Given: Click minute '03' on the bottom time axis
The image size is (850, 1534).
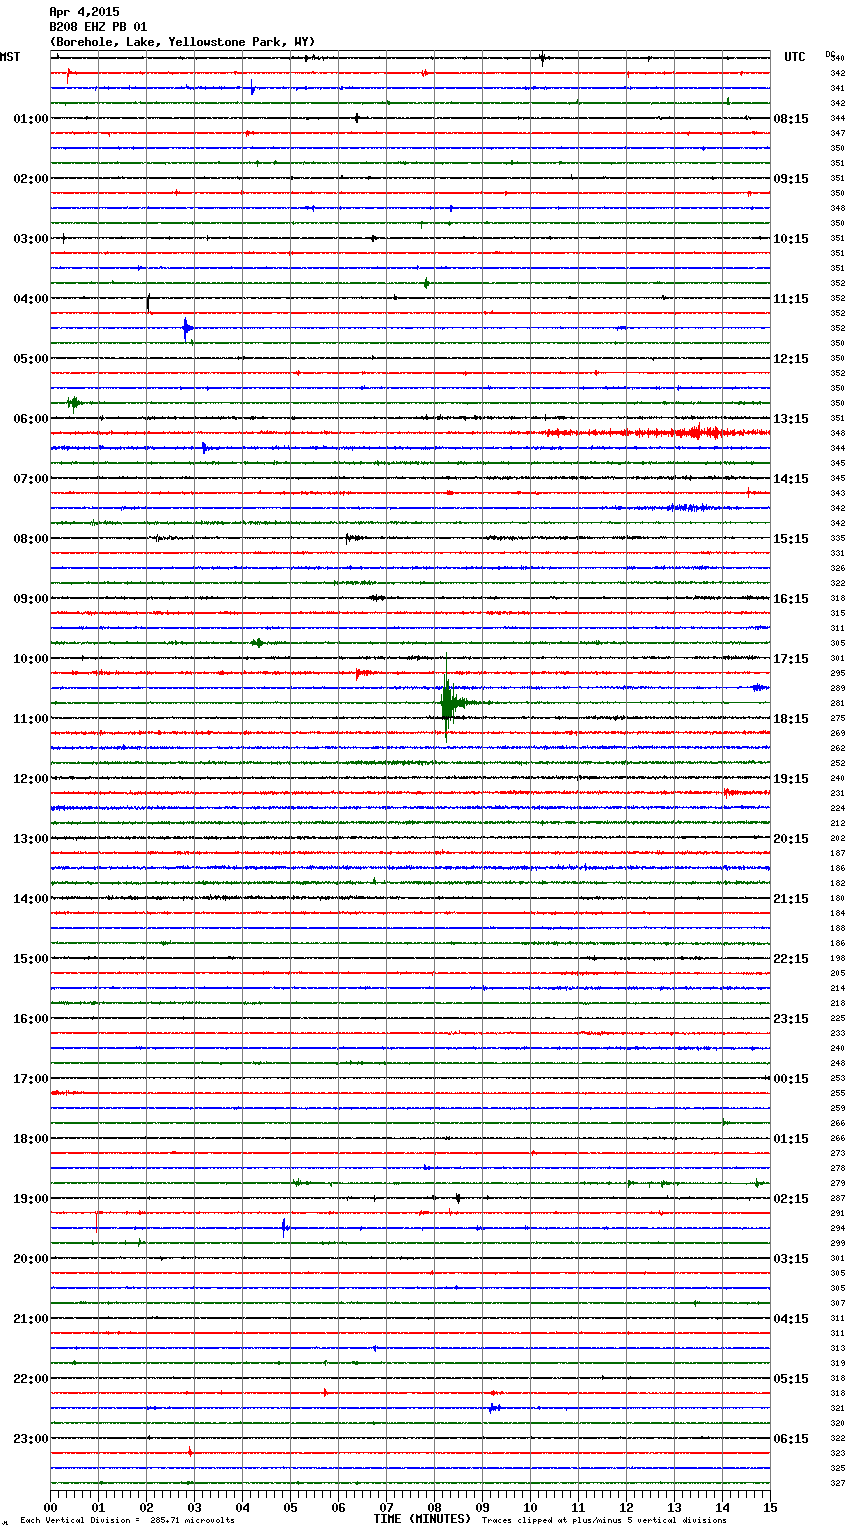Looking at the screenshot, I should 194,1506.
